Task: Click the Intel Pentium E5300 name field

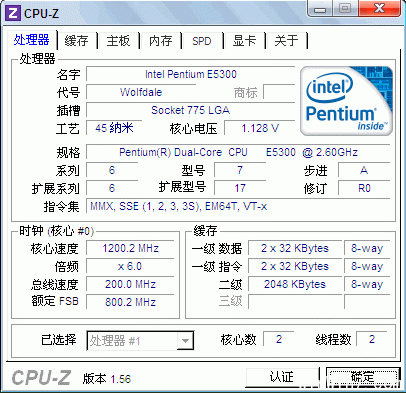Action: (x=191, y=74)
